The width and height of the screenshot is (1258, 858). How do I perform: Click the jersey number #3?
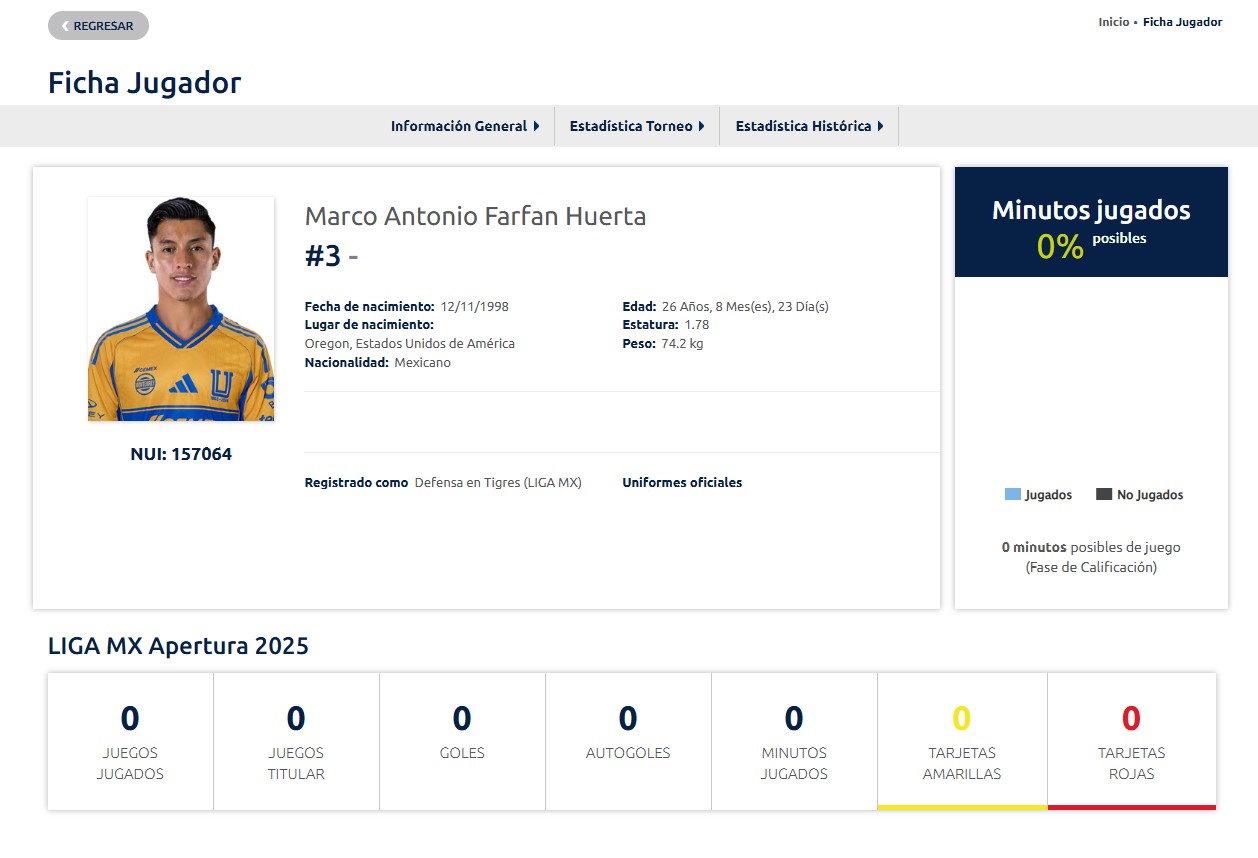click(323, 257)
